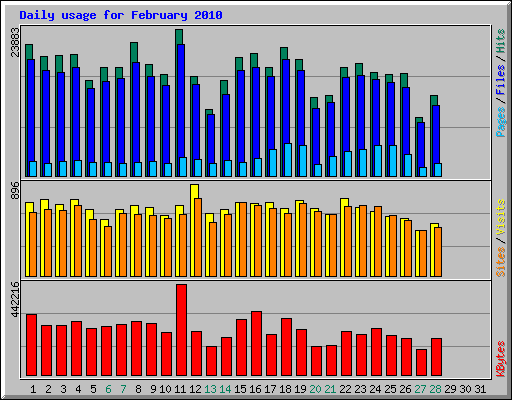Click the red KBytes bar for day 27
The width and height of the screenshot is (512, 400).
pos(421,363)
